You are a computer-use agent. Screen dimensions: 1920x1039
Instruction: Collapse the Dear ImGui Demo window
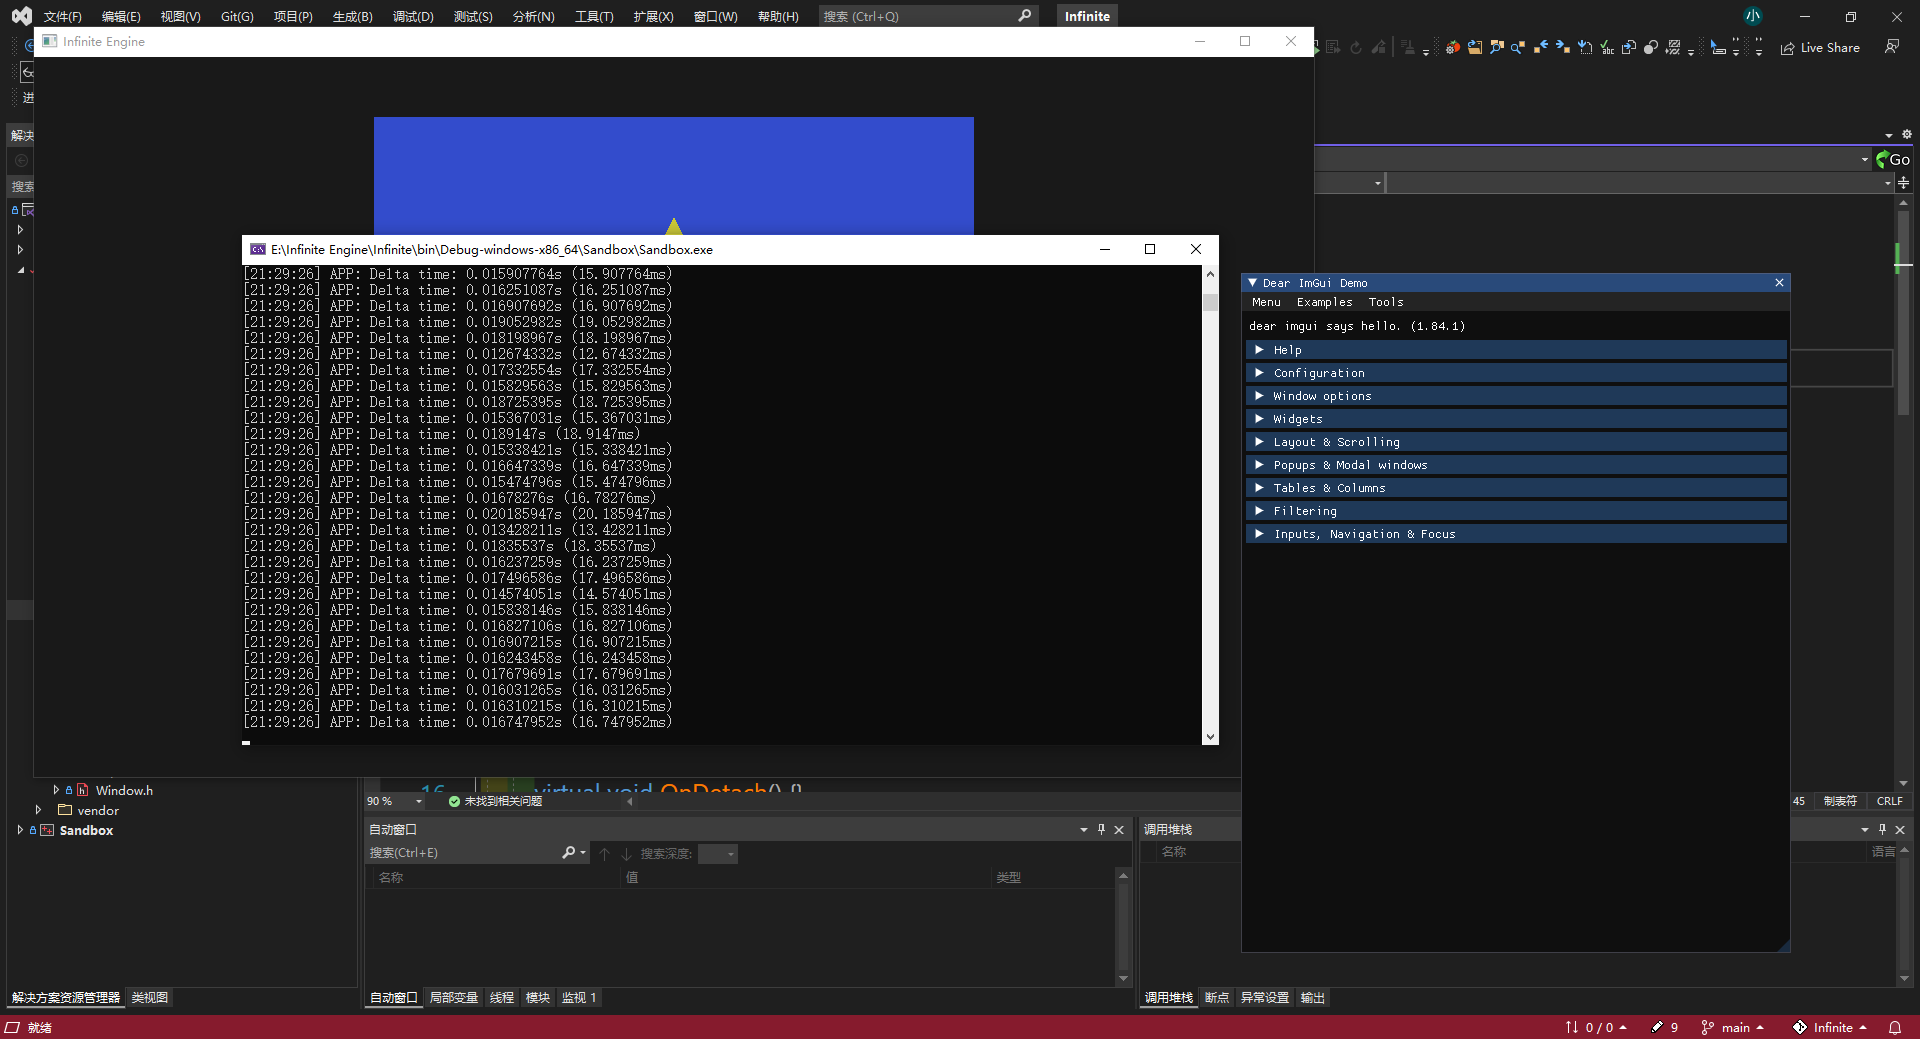[1253, 283]
